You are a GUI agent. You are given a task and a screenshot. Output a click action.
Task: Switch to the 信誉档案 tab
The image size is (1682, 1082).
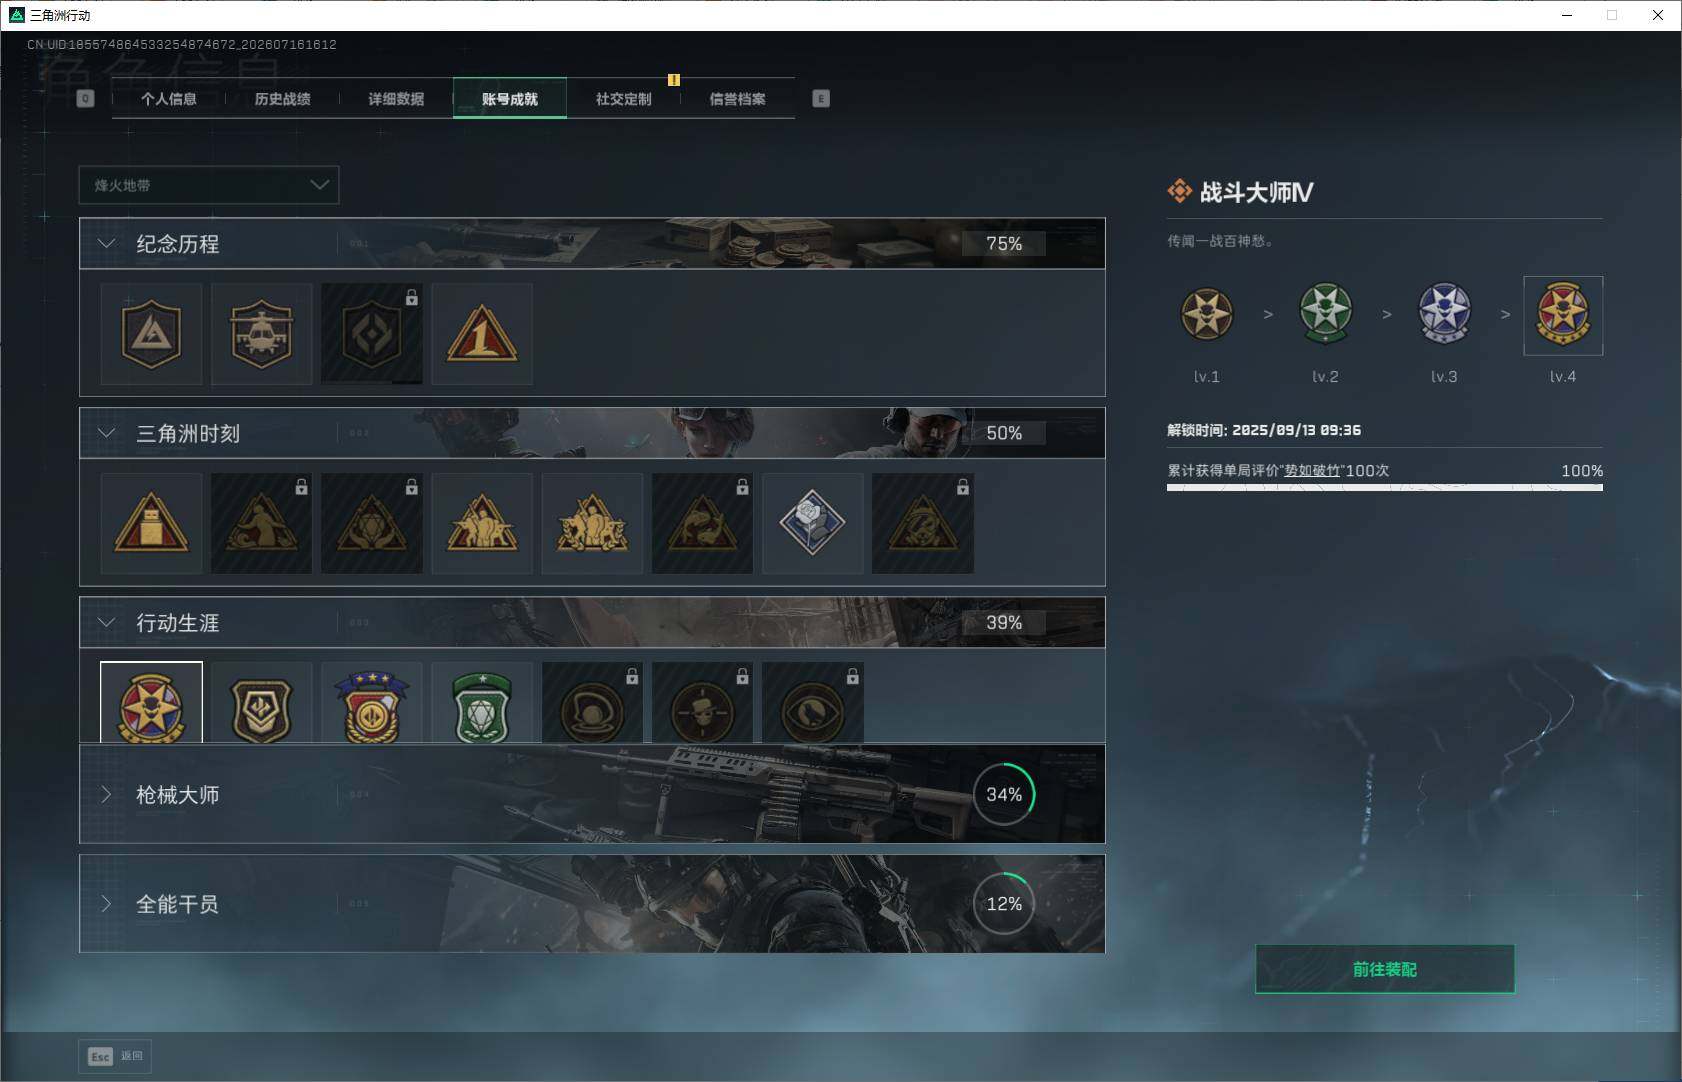point(738,98)
